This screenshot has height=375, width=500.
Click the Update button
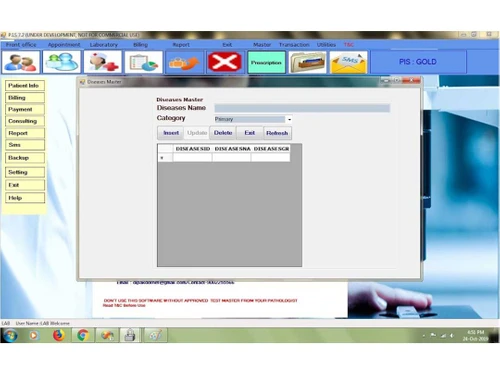click(197, 133)
